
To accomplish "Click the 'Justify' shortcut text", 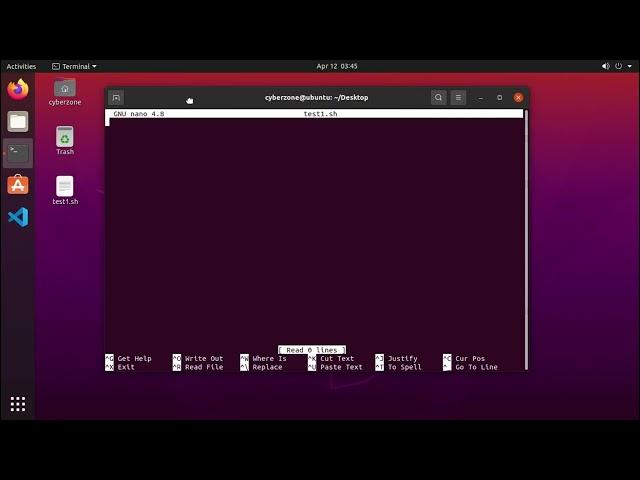I will (402, 358).
